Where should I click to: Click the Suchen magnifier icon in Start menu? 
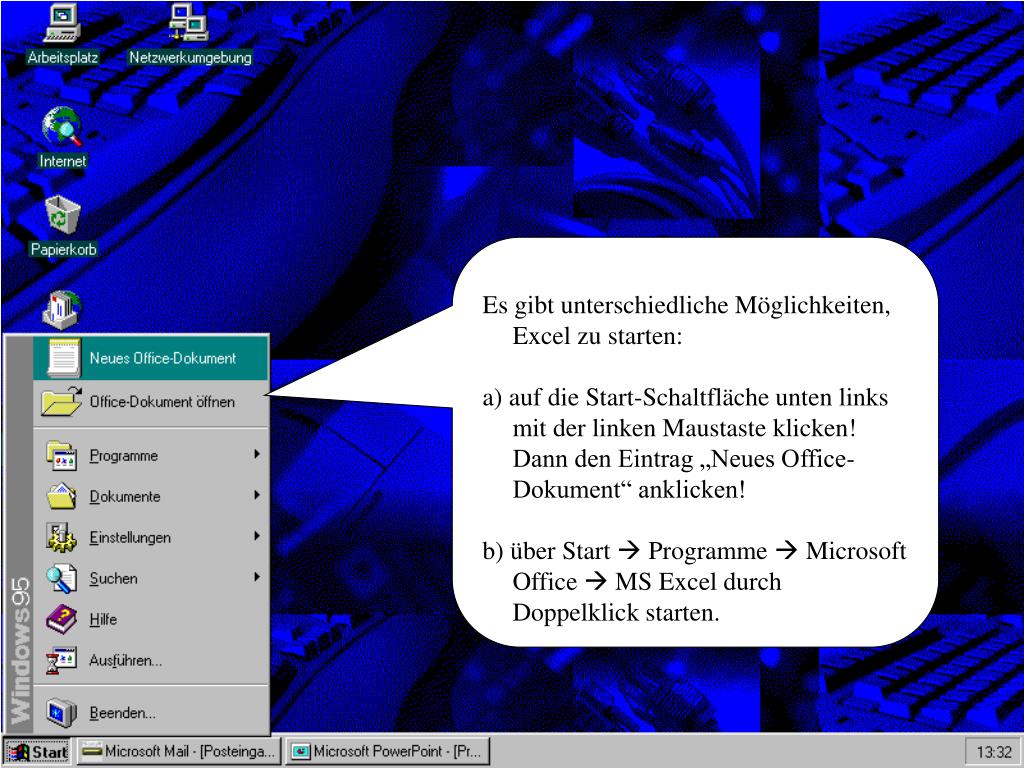61,578
